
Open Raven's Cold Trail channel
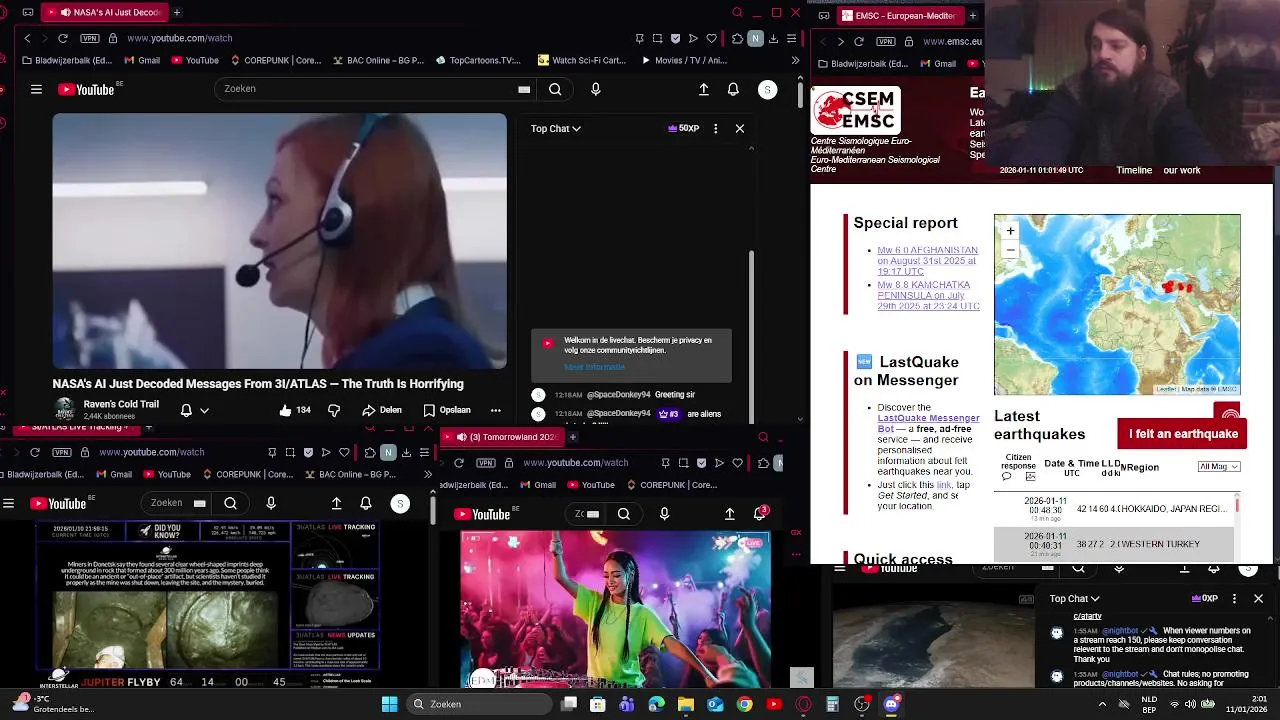coord(121,404)
